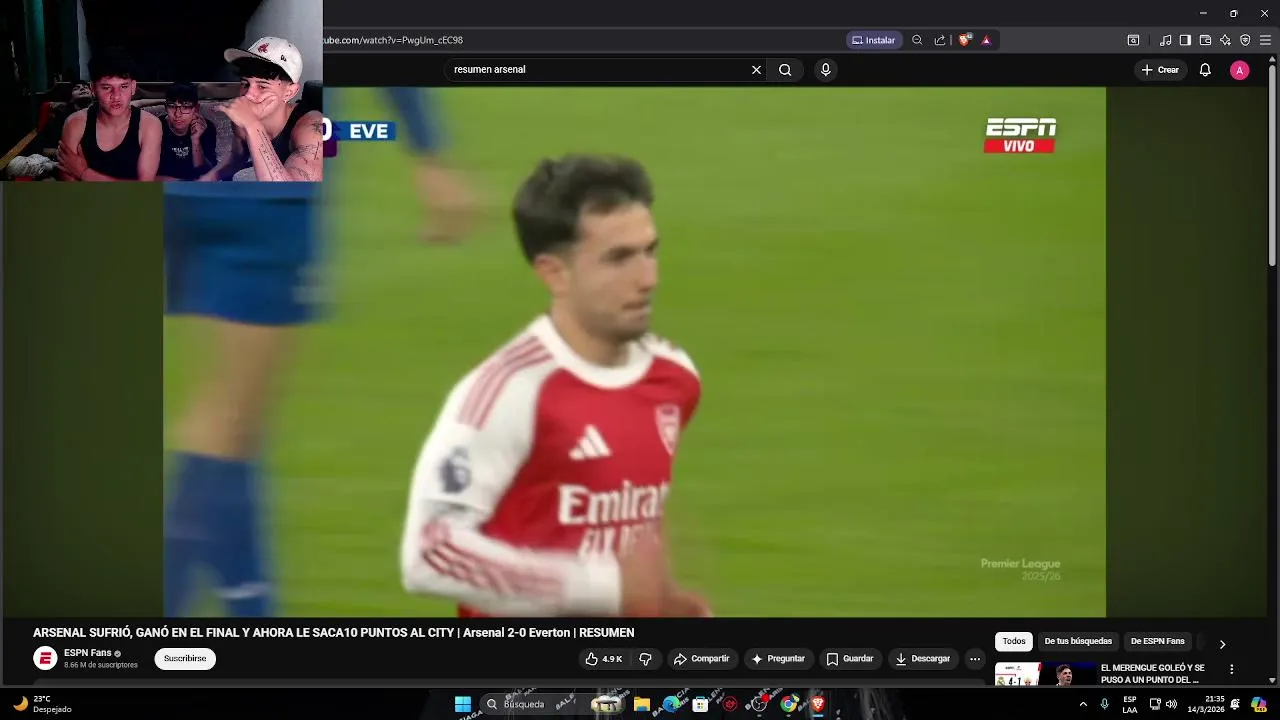Viewport: 1280px width, 720px height.
Task: Open Google Chrome from taskbar
Action: [789, 704]
